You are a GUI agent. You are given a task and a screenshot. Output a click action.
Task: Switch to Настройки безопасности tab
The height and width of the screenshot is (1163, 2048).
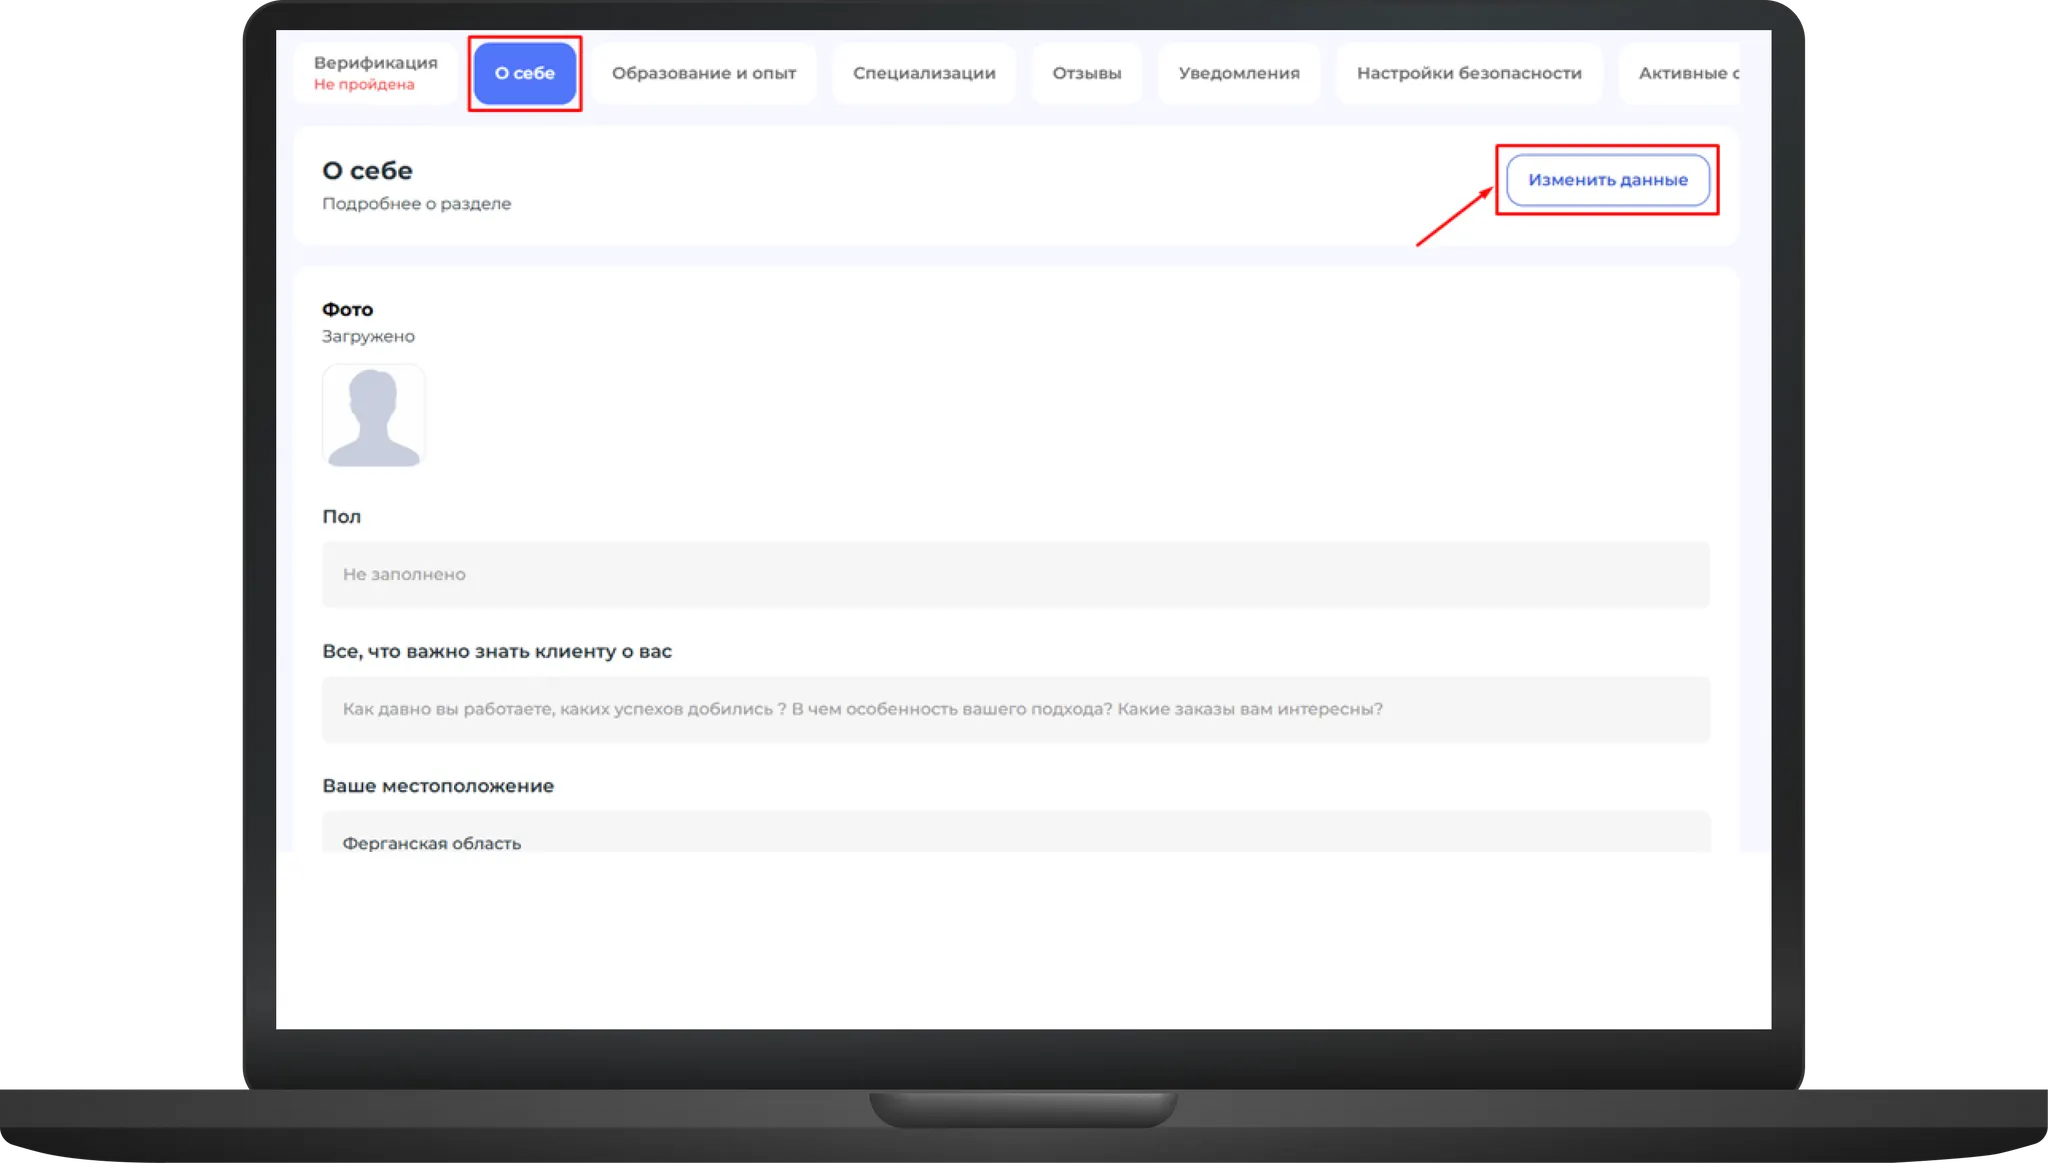(1468, 73)
